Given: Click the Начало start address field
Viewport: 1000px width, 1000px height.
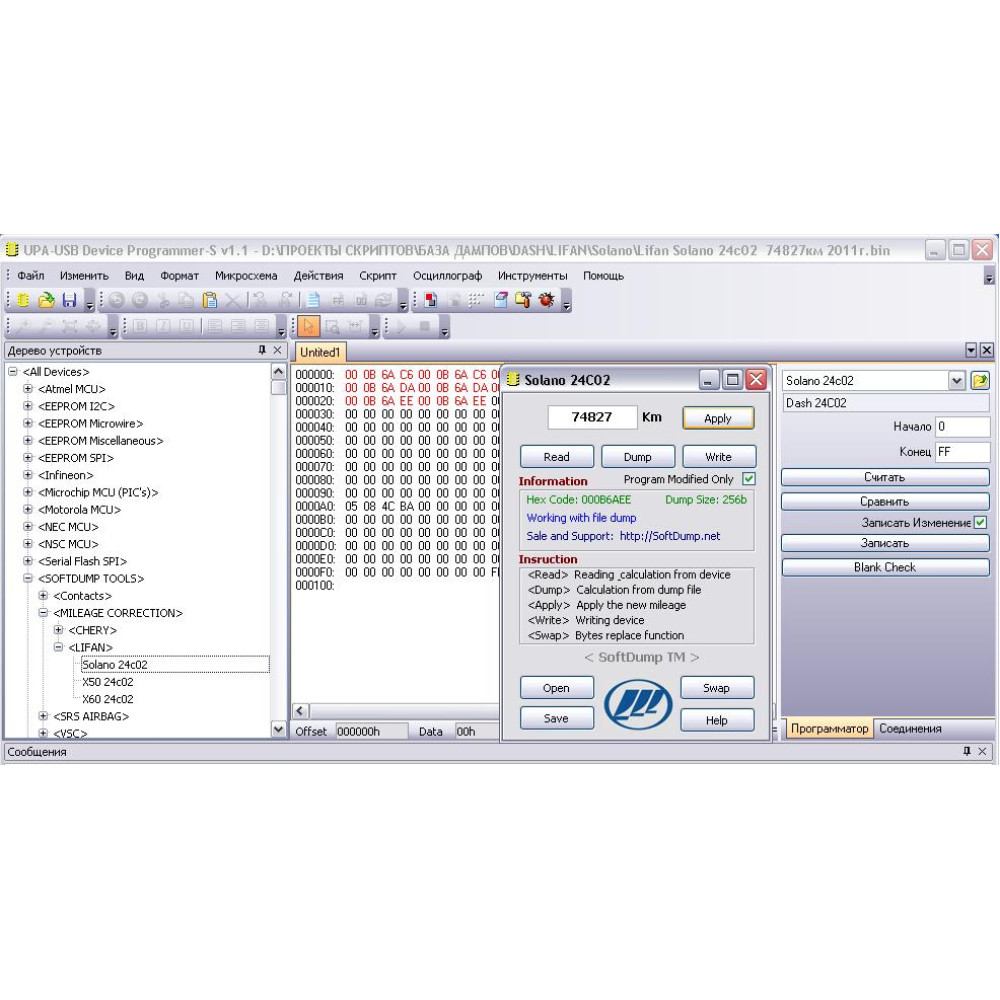Looking at the screenshot, I should pos(962,427).
